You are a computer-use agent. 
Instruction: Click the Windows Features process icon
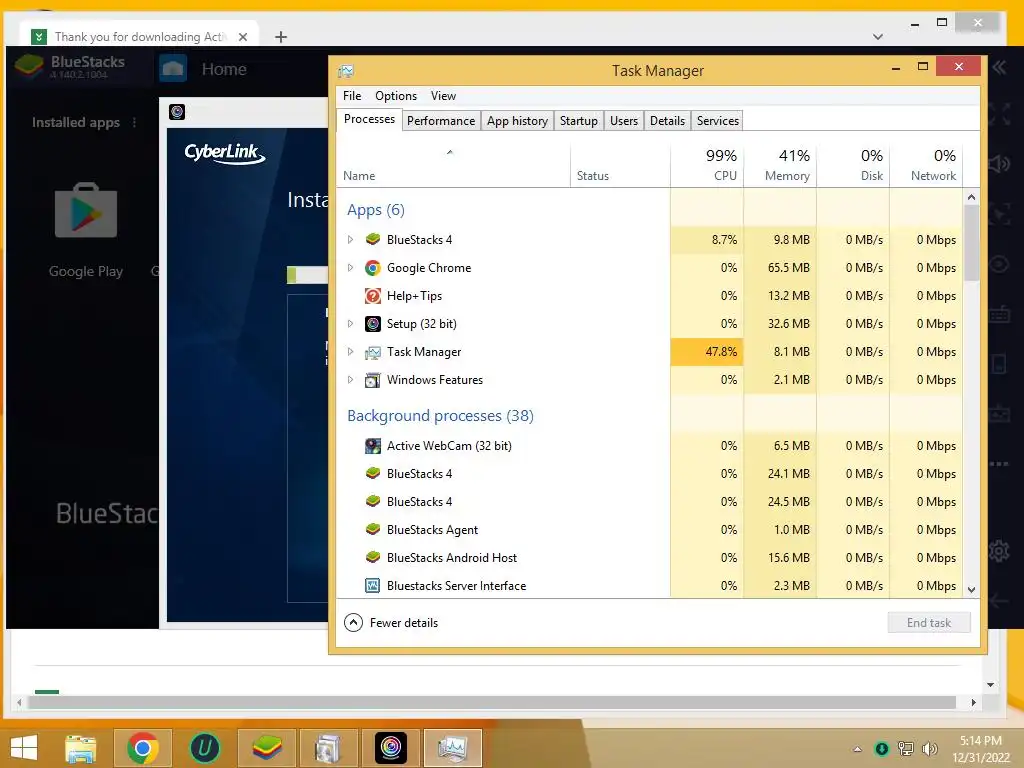(373, 380)
